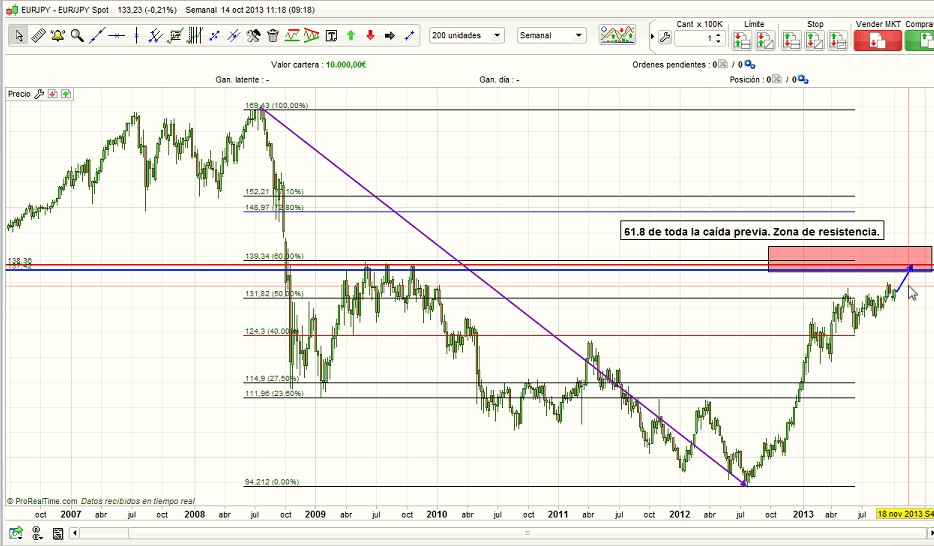This screenshot has width=934, height=546.
Task: Select the arrow cursor tool
Action: [x=19, y=36]
